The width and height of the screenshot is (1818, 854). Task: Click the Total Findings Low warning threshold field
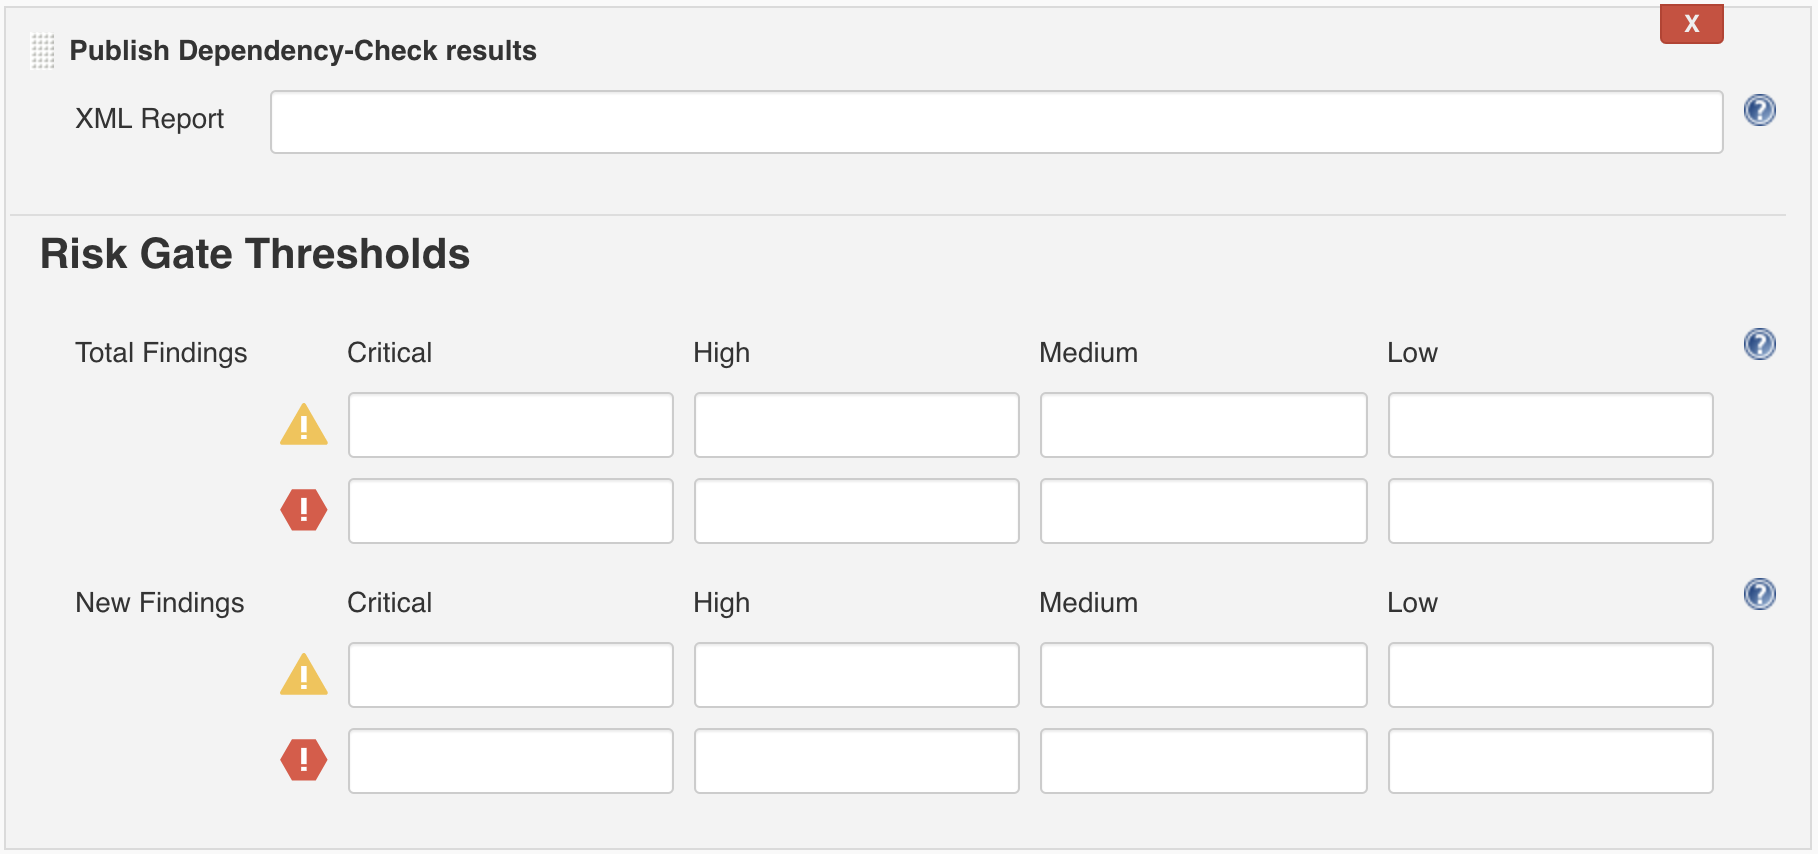1550,424
